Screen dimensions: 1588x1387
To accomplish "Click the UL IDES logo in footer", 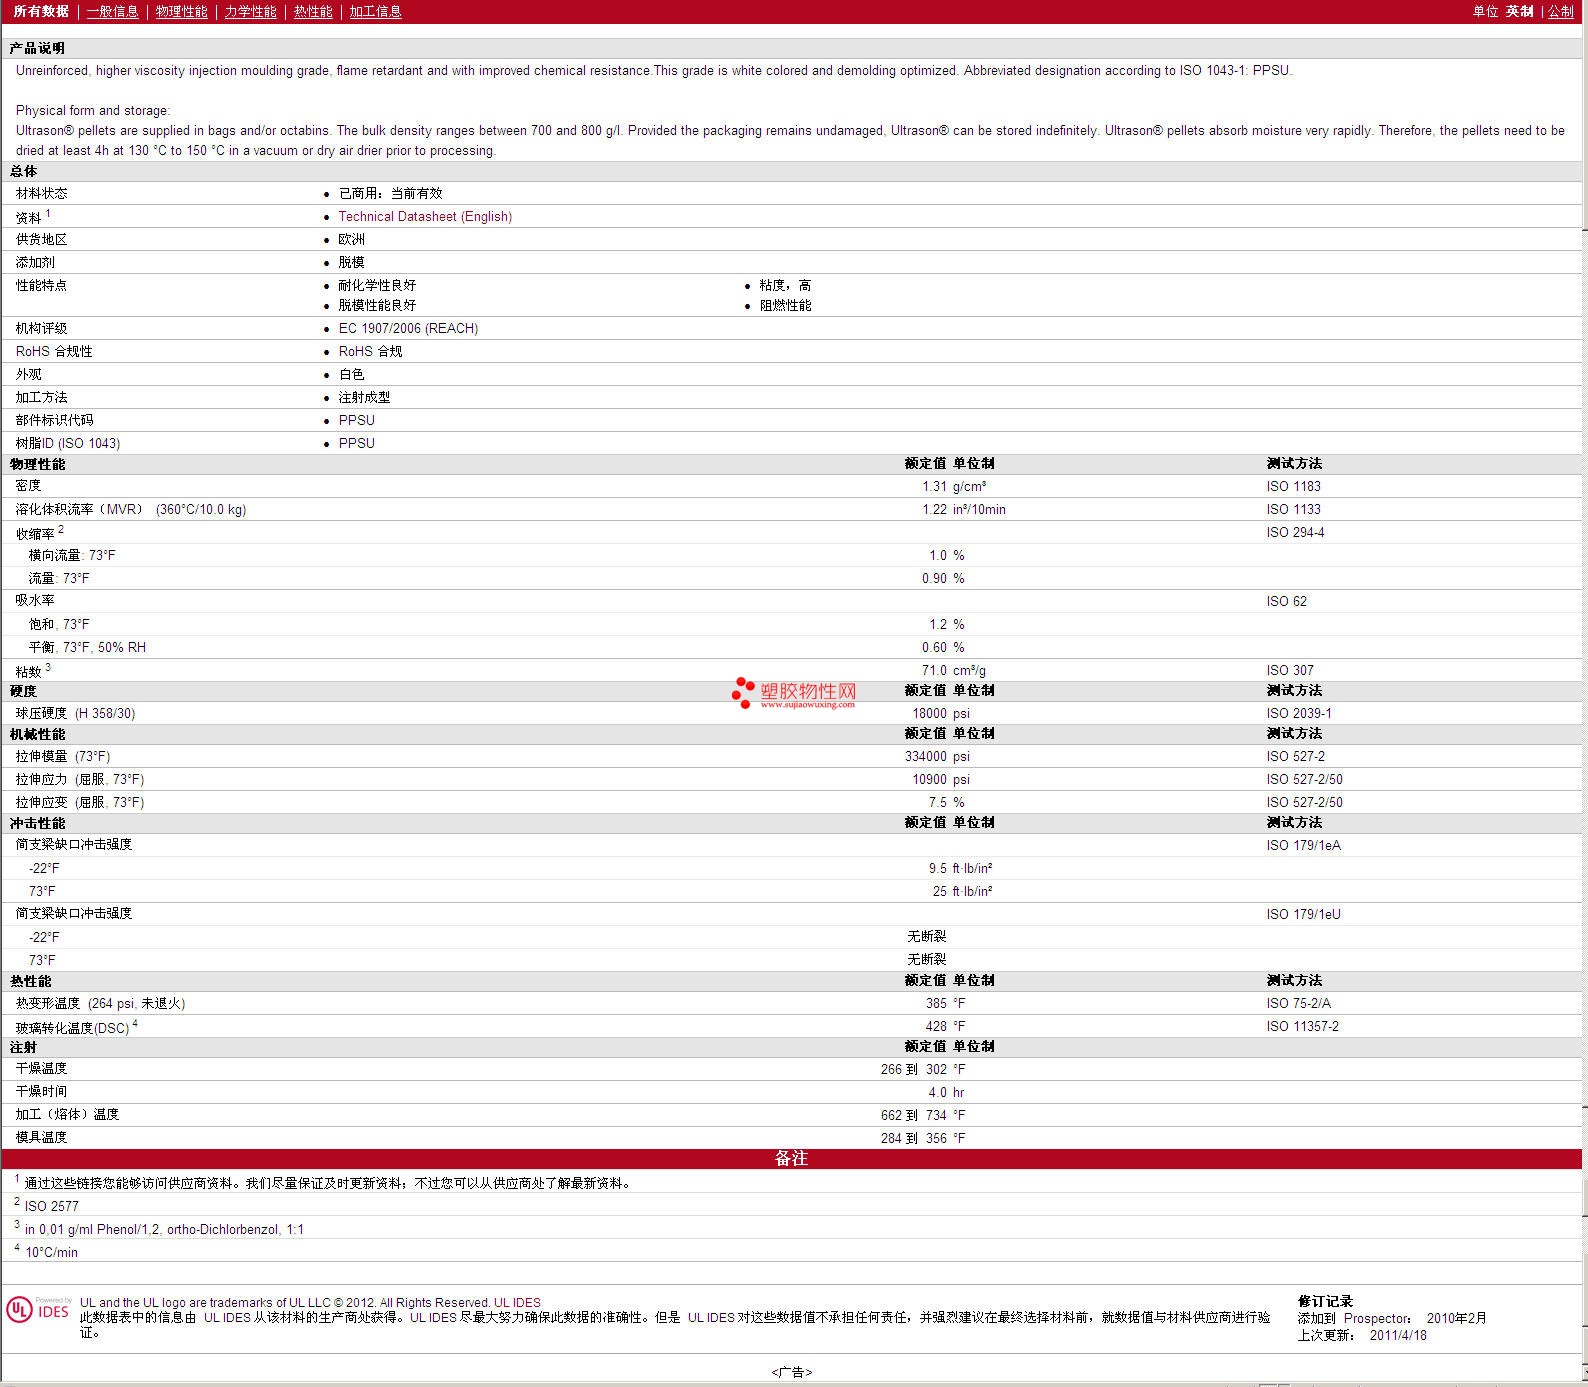I will pyautogui.click(x=38, y=1310).
